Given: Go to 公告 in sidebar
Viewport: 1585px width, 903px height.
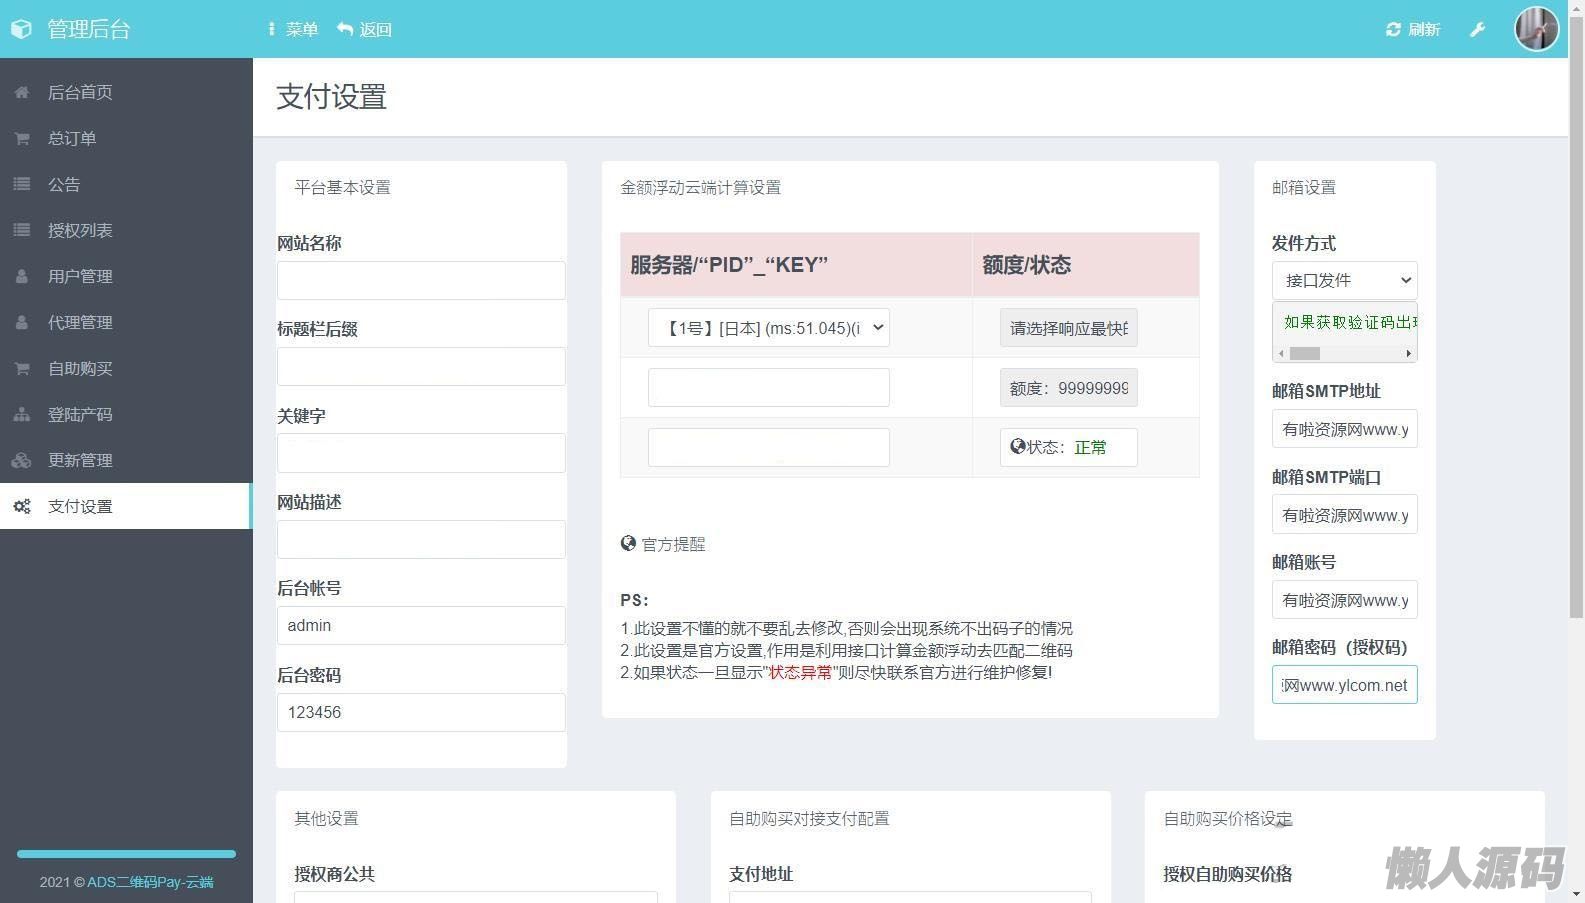Looking at the screenshot, I should [64, 185].
